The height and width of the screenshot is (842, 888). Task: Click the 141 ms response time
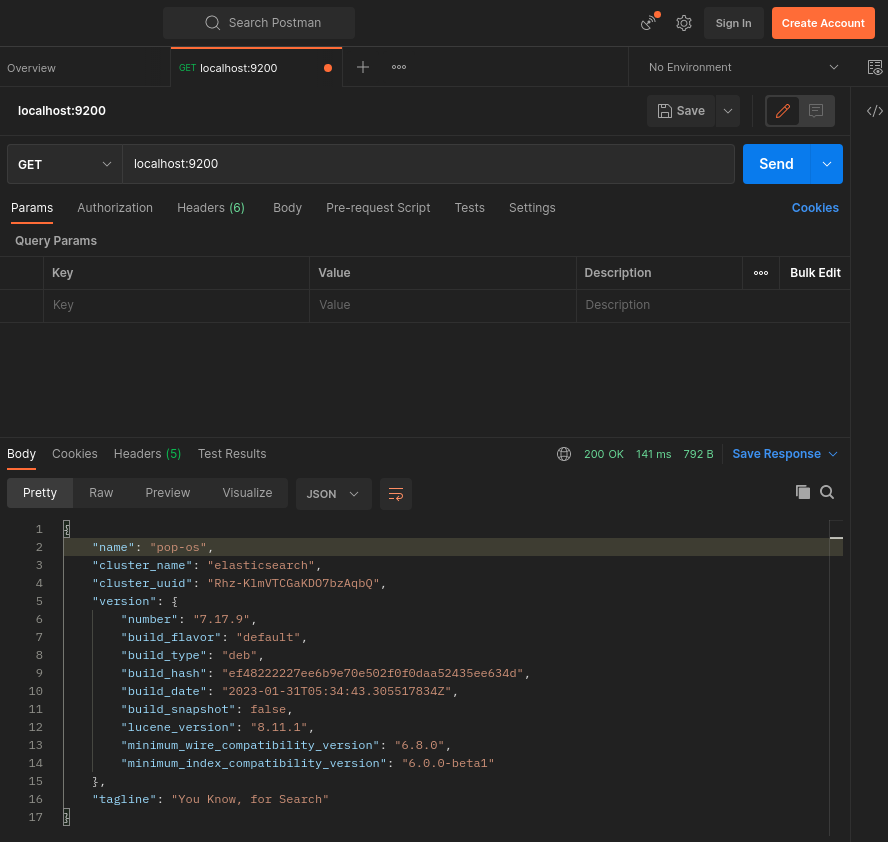[x=654, y=454]
